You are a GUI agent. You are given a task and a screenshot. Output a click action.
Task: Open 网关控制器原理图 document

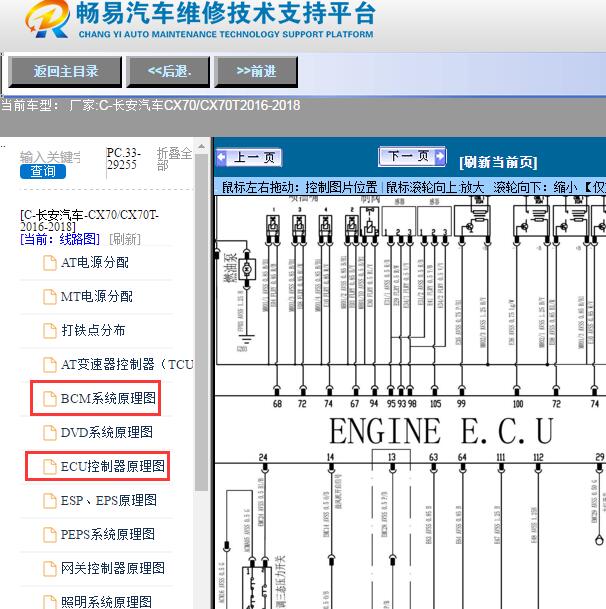coord(113,568)
